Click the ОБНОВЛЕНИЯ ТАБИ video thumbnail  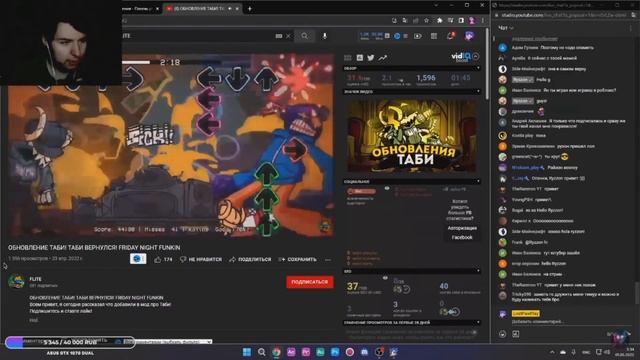(411, 136)
